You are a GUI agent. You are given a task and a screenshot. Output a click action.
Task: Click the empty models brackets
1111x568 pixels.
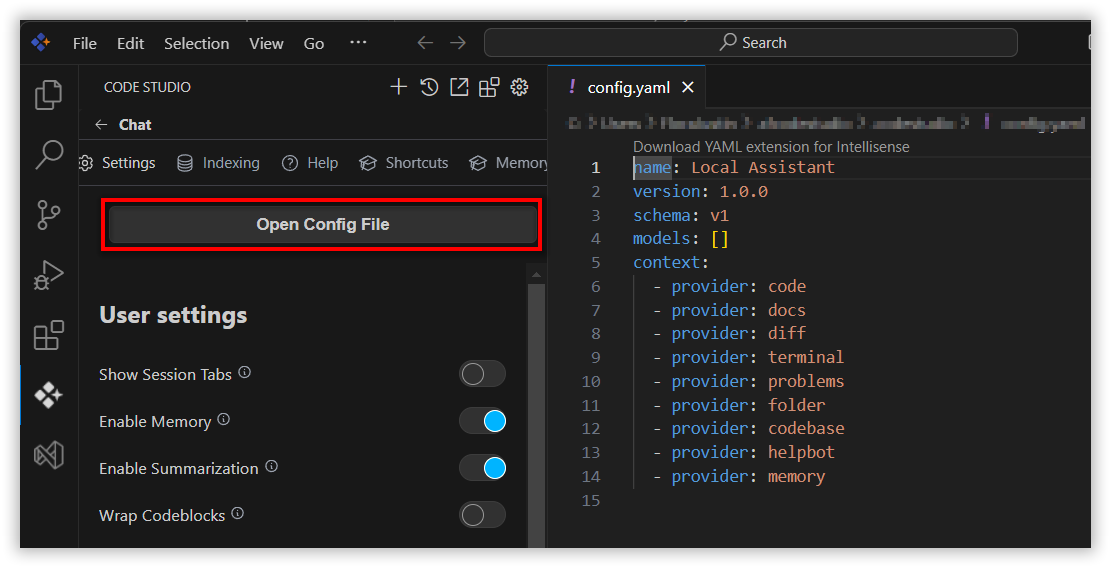click(719, 239)
